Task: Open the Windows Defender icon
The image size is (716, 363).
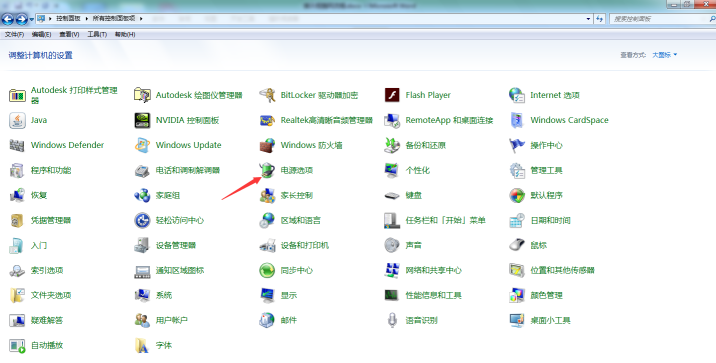Action: coord(17,146)
